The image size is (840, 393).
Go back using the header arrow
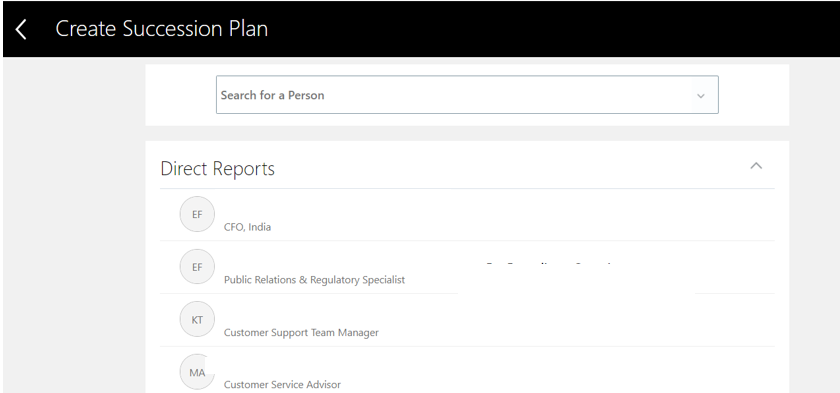coord(21,29)
